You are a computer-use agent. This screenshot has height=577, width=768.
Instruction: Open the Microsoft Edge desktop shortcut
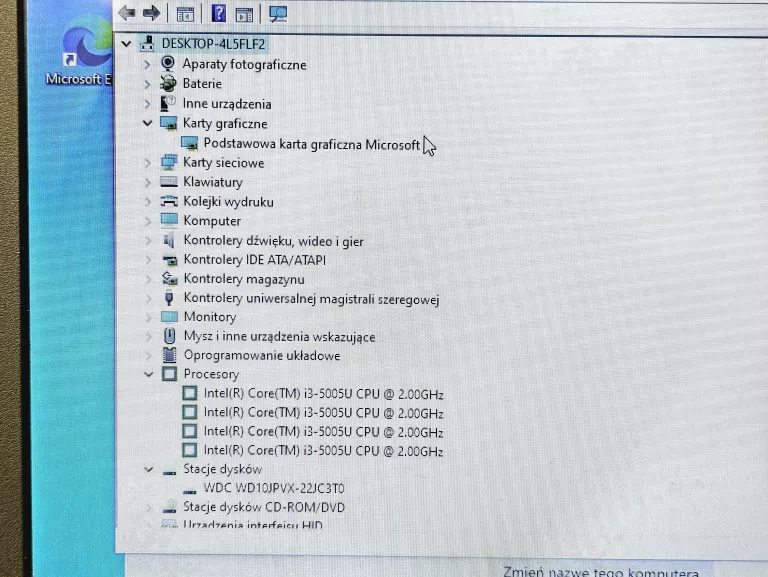tap(79, 55)
